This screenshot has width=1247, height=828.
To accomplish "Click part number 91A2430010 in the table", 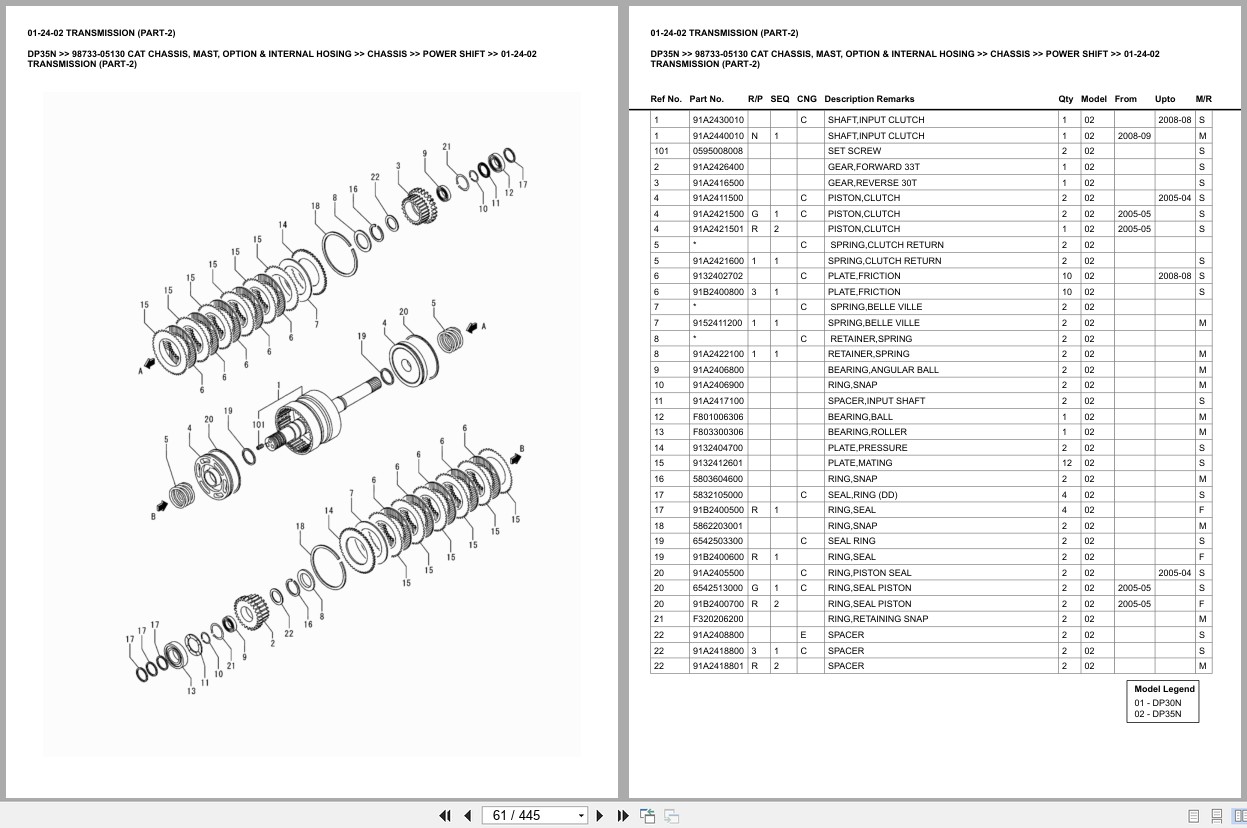I will 712,119.
